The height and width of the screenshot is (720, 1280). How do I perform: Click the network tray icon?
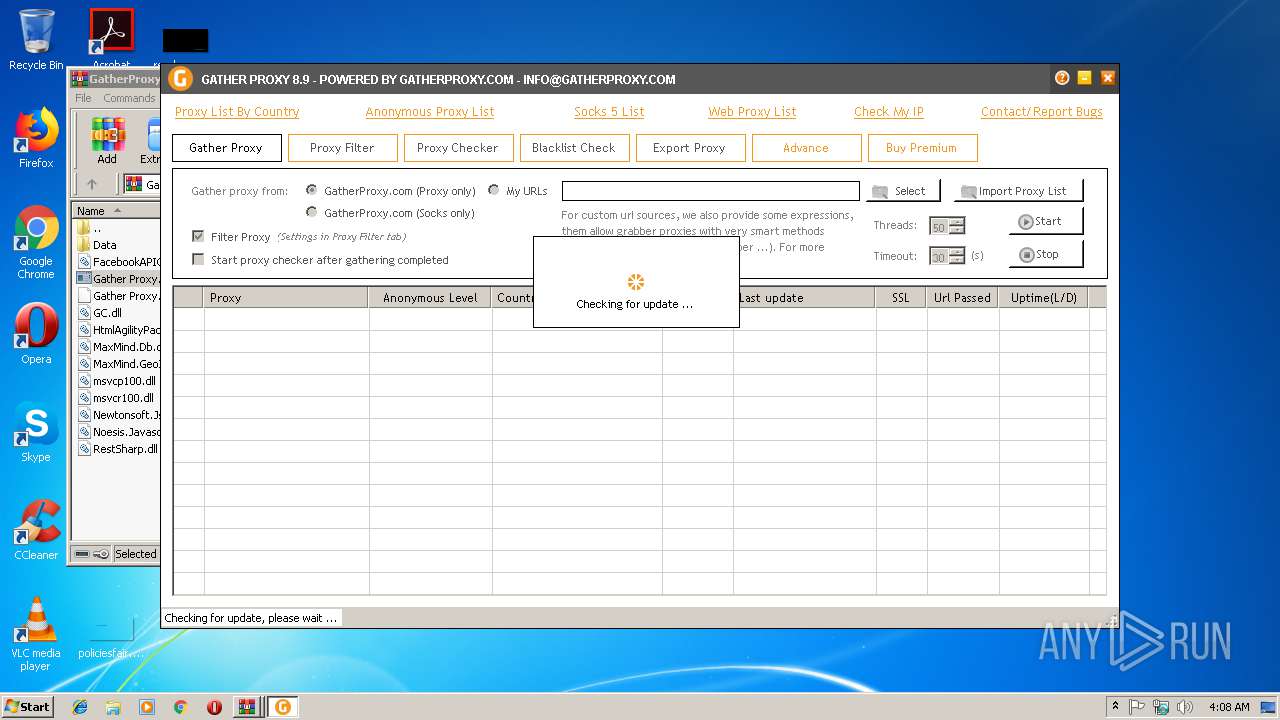click(1161, 707)
